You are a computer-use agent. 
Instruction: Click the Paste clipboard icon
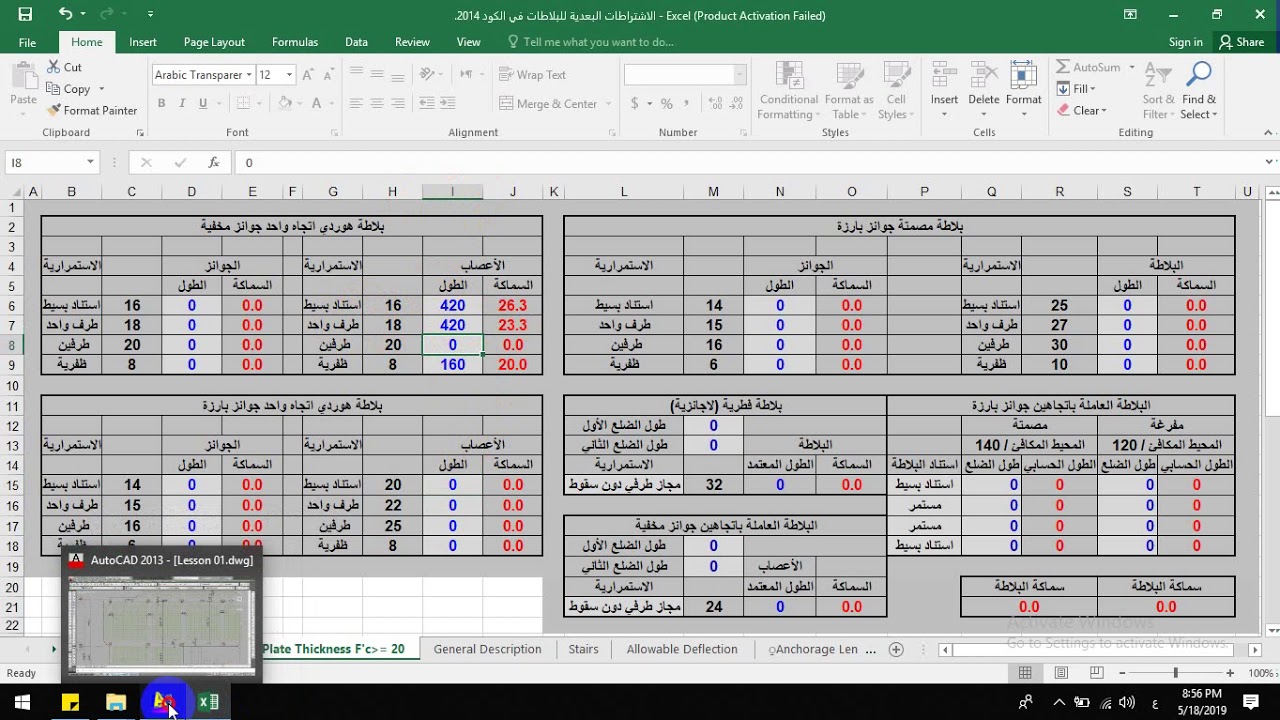[23, 76]
